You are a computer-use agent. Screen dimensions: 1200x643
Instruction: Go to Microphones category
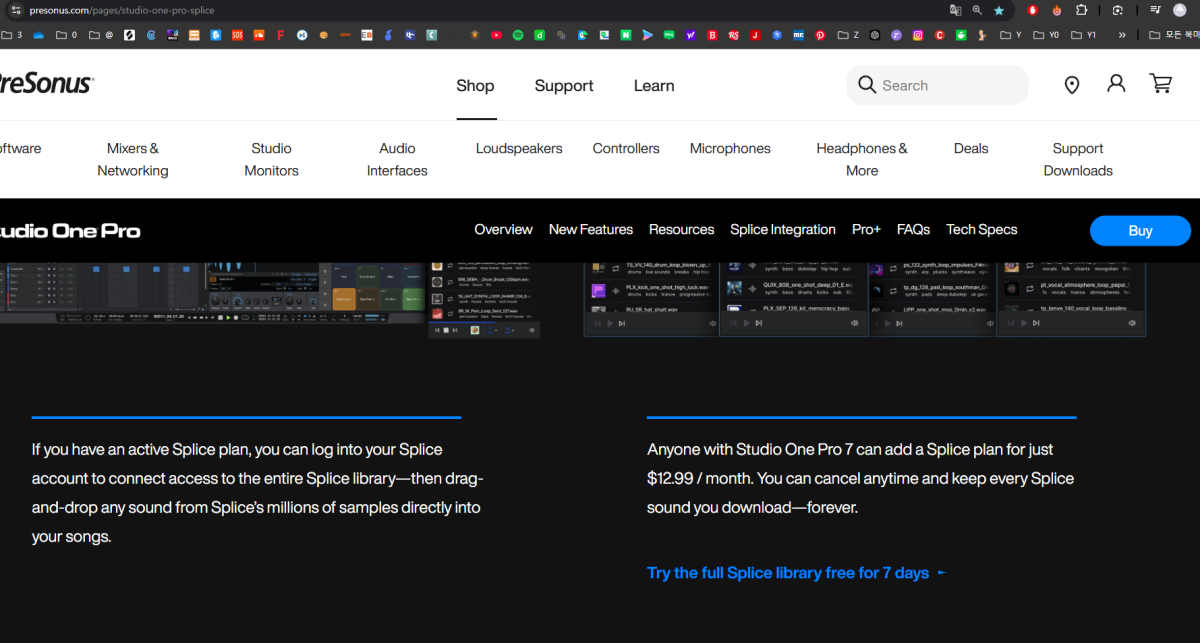(x=730, y=149)
